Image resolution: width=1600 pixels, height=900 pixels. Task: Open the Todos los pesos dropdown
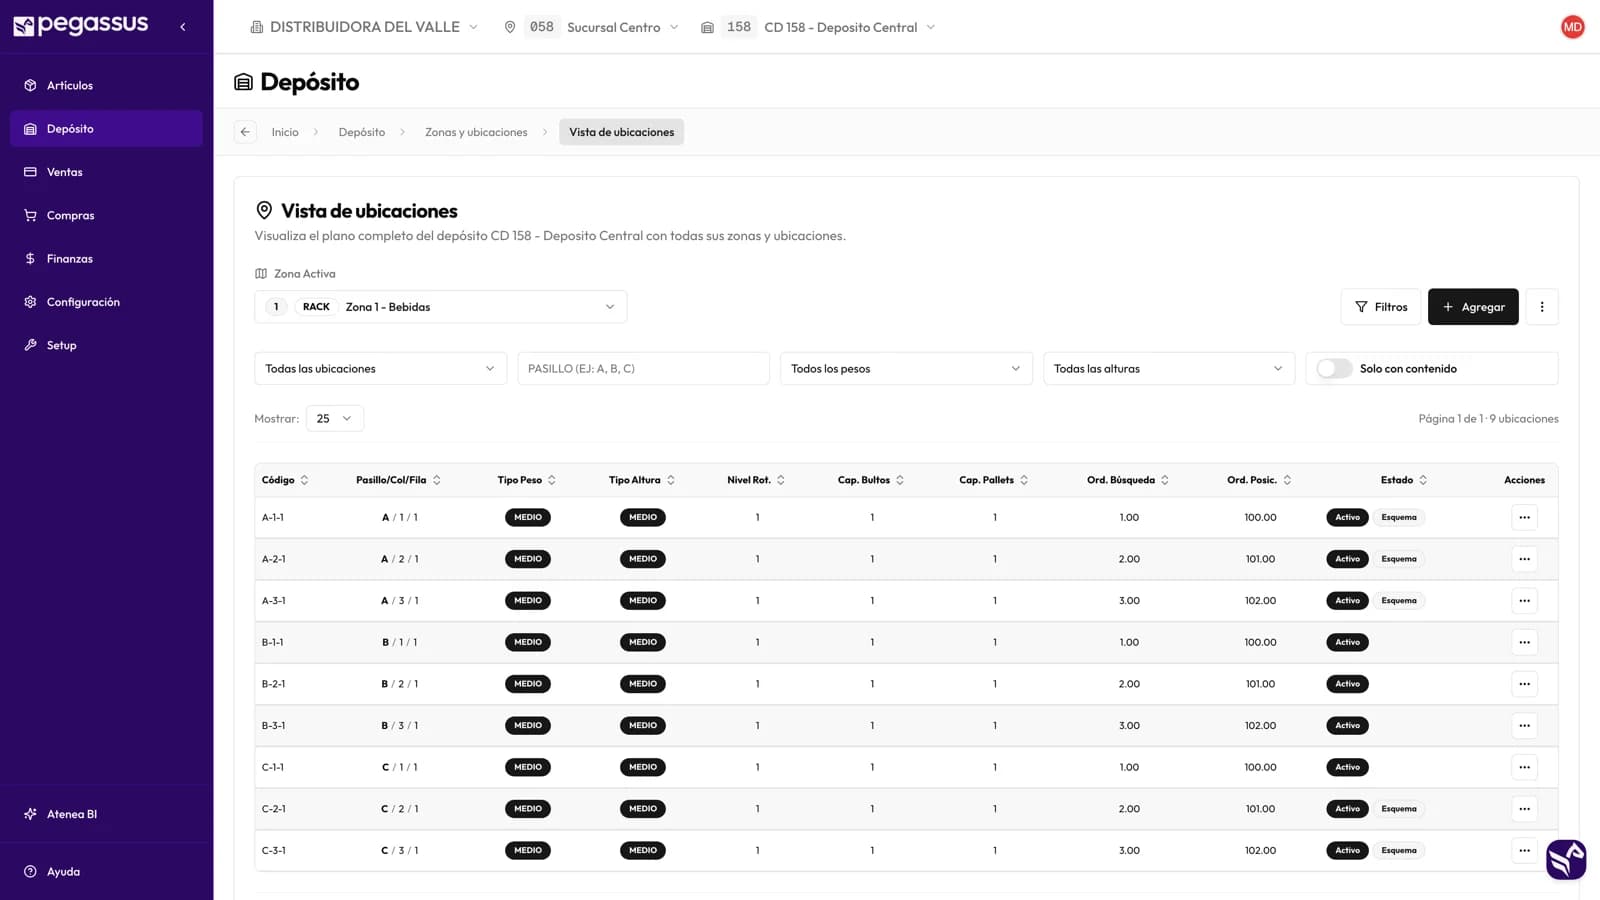coord(906,369)
